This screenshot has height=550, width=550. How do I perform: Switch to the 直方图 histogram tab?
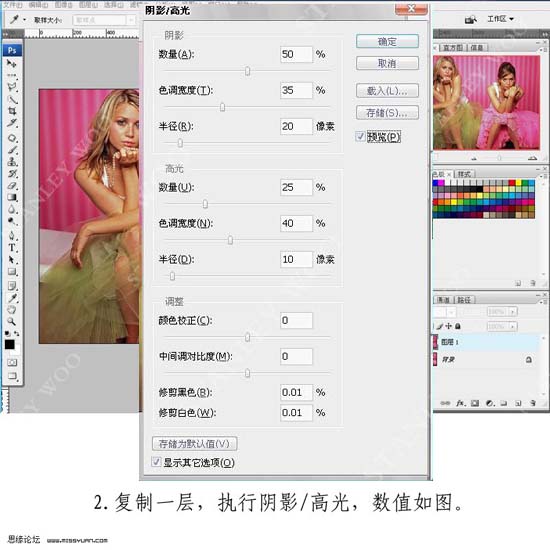tap(453, 48)
